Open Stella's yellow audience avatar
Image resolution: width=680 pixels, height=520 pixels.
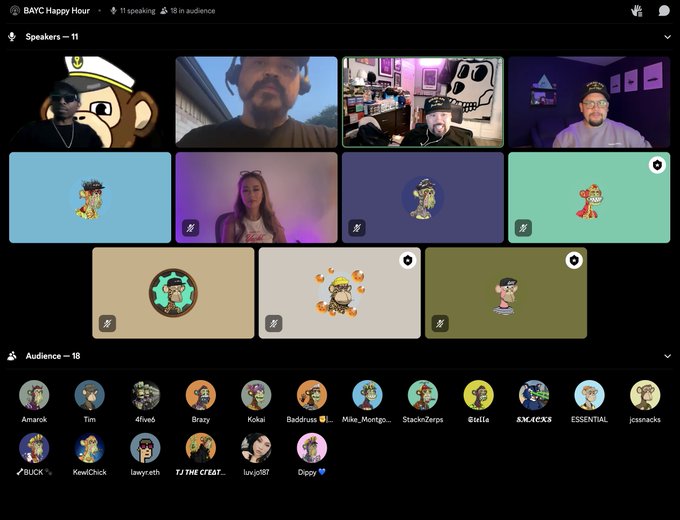pos(478,395)
